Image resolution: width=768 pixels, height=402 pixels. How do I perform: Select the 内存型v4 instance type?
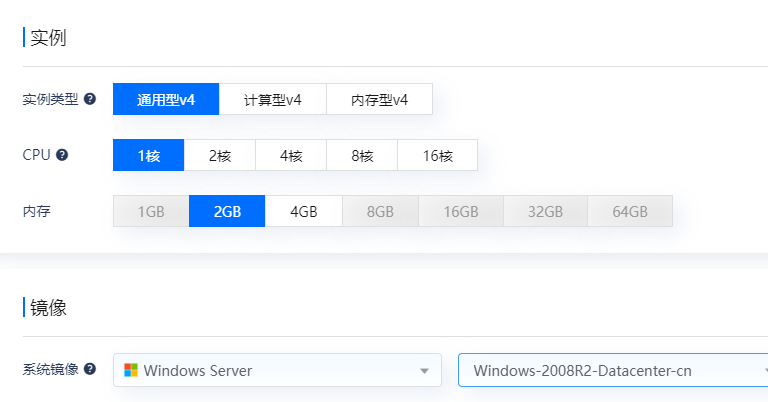379,99
